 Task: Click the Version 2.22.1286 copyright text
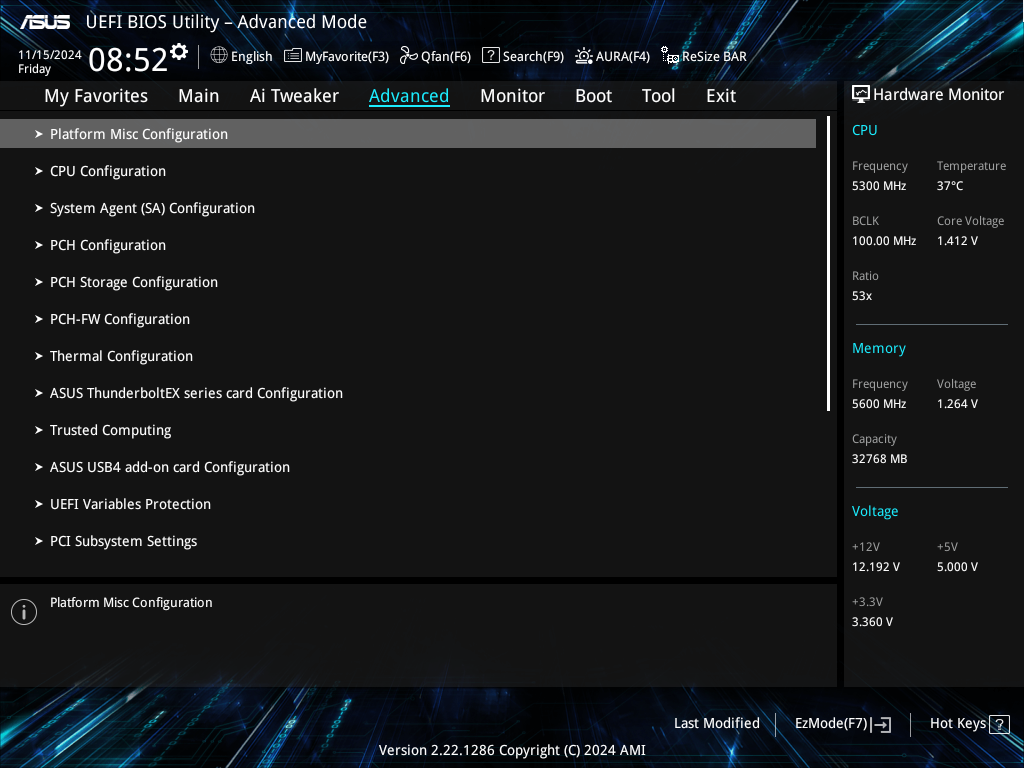pyautogui.click(x=512, y=750)
